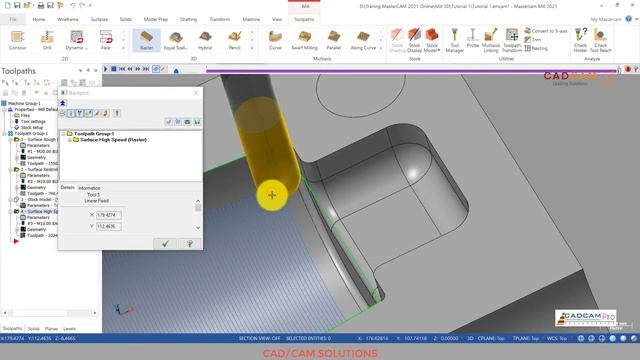
Task: Click the Save icon in quick access toolbar
Action: [17, 6]
